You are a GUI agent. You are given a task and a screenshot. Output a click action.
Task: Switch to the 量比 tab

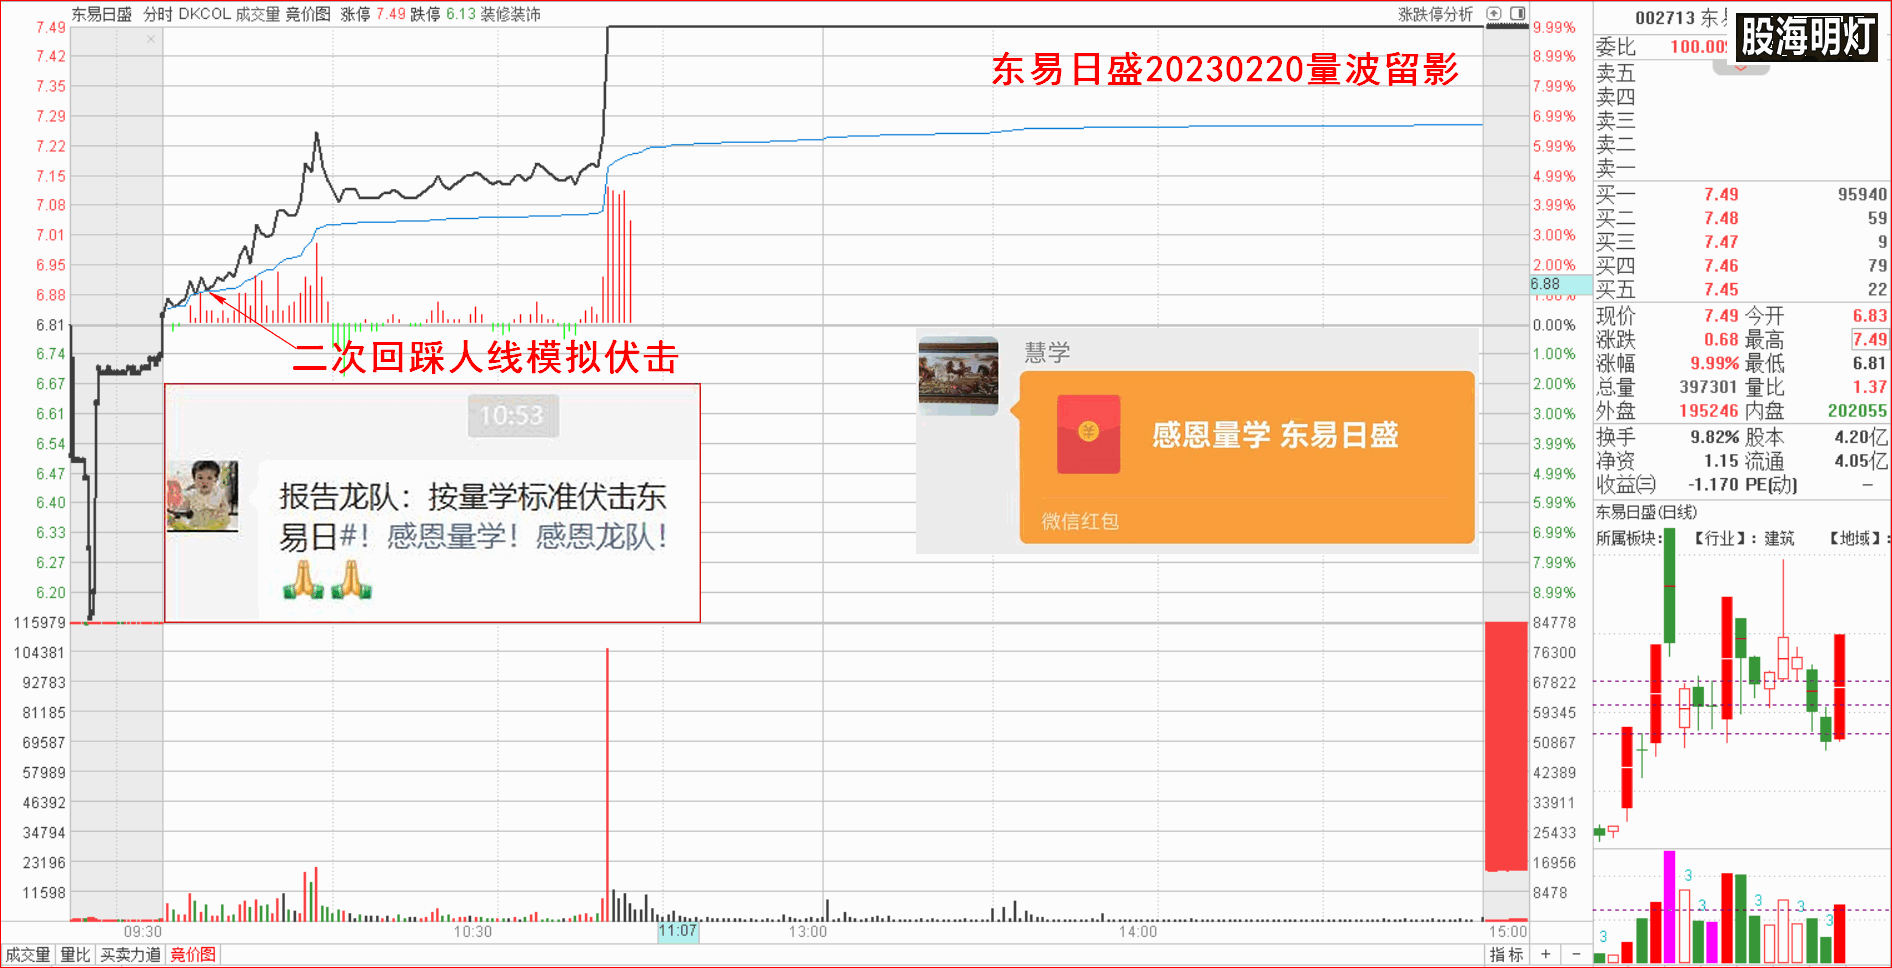tap(75, 955)
